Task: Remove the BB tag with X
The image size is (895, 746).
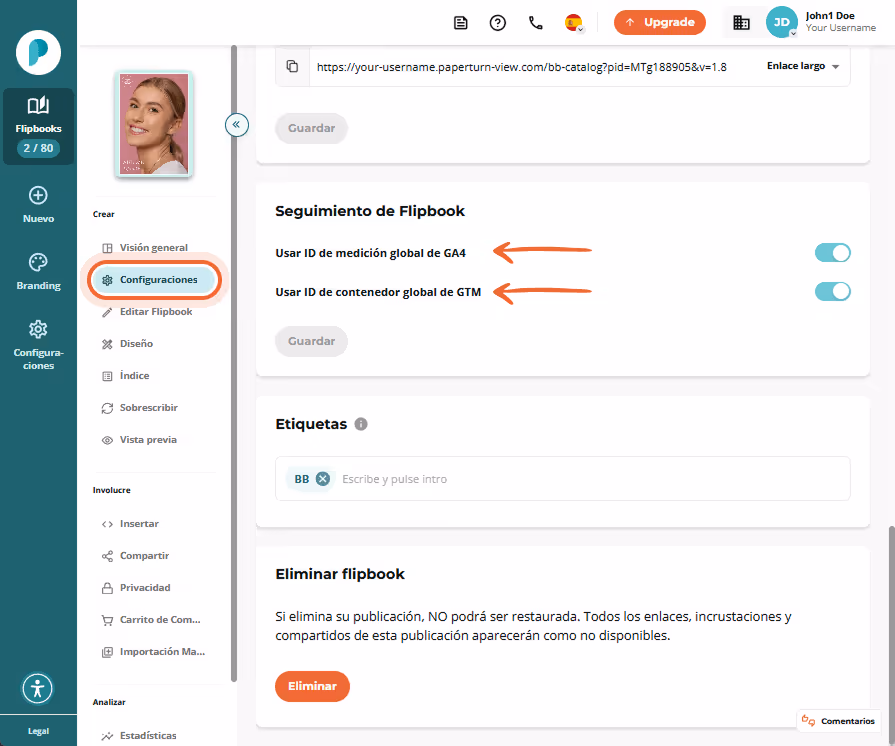Action: click(323, 479)
